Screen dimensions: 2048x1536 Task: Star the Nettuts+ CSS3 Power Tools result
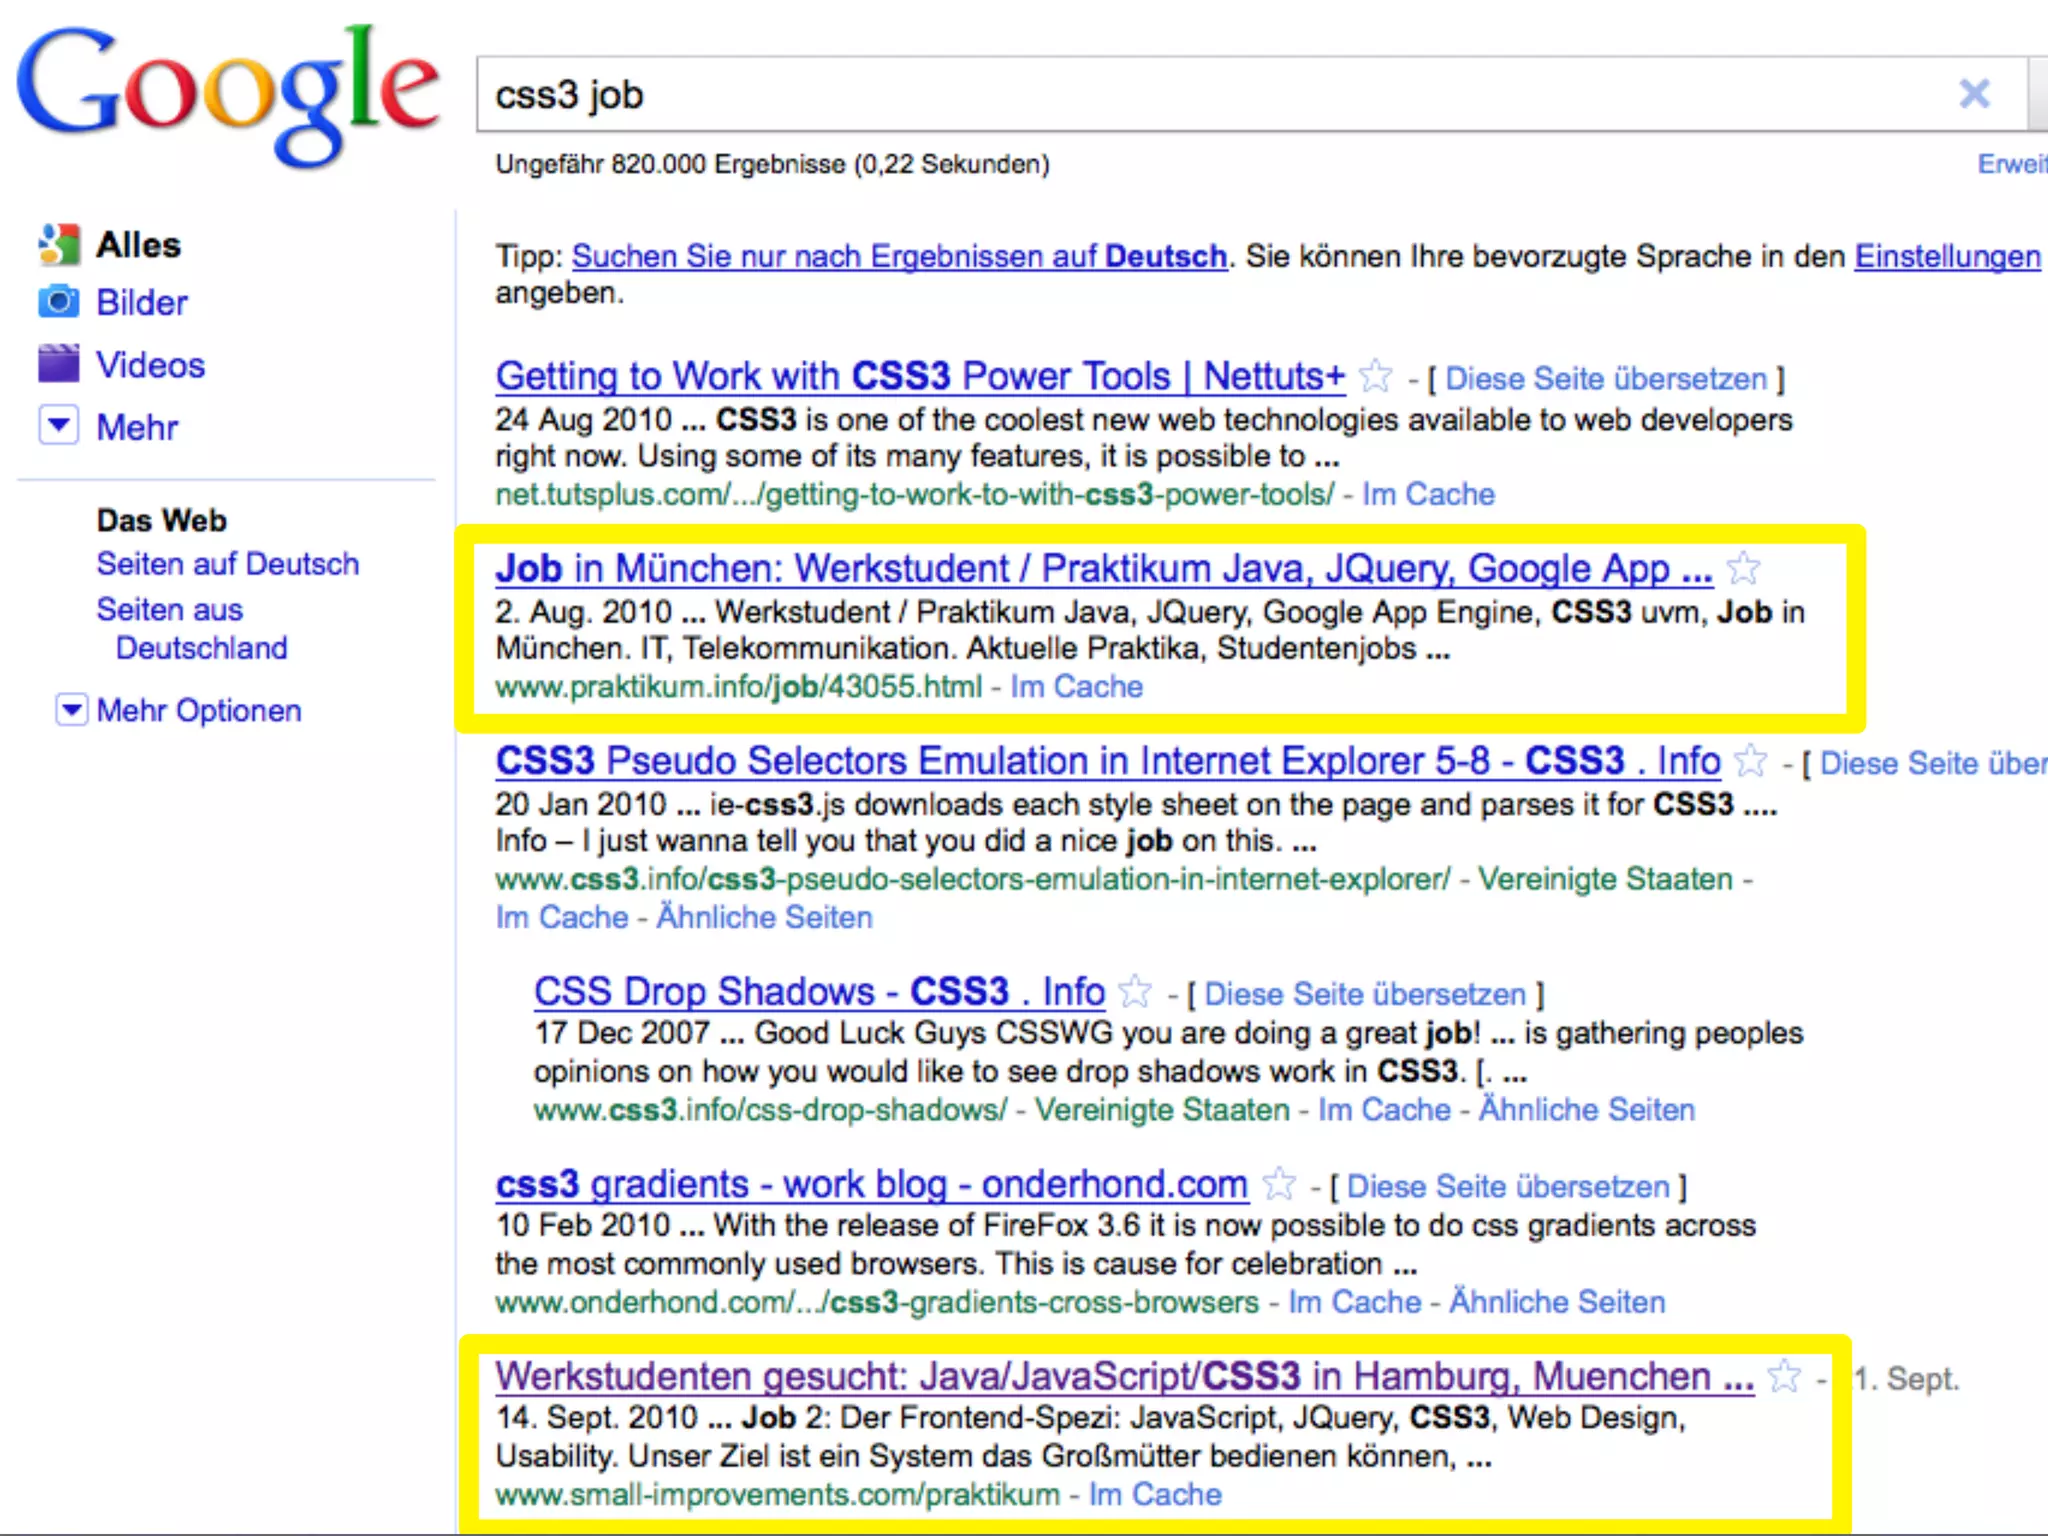pos(1376,377)
